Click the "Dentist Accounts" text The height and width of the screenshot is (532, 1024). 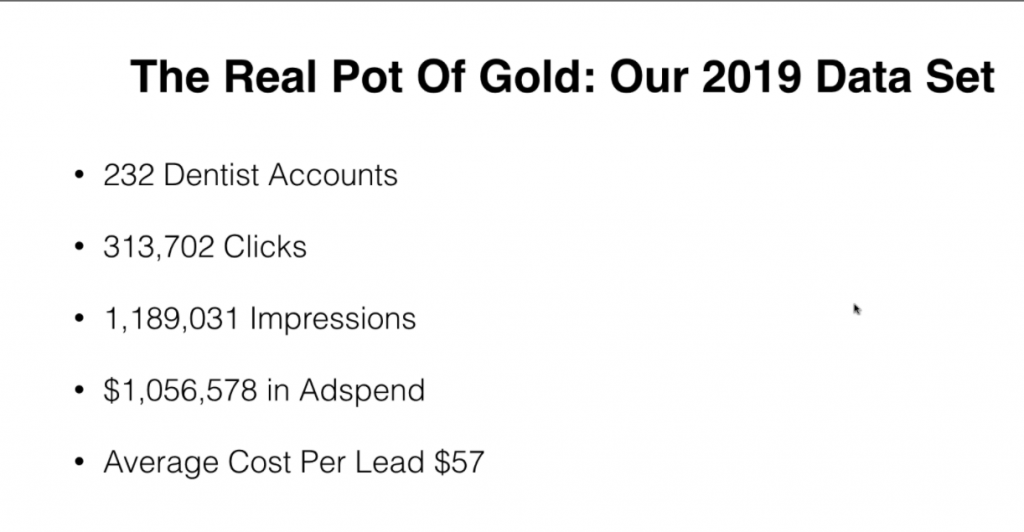point(280,175)
